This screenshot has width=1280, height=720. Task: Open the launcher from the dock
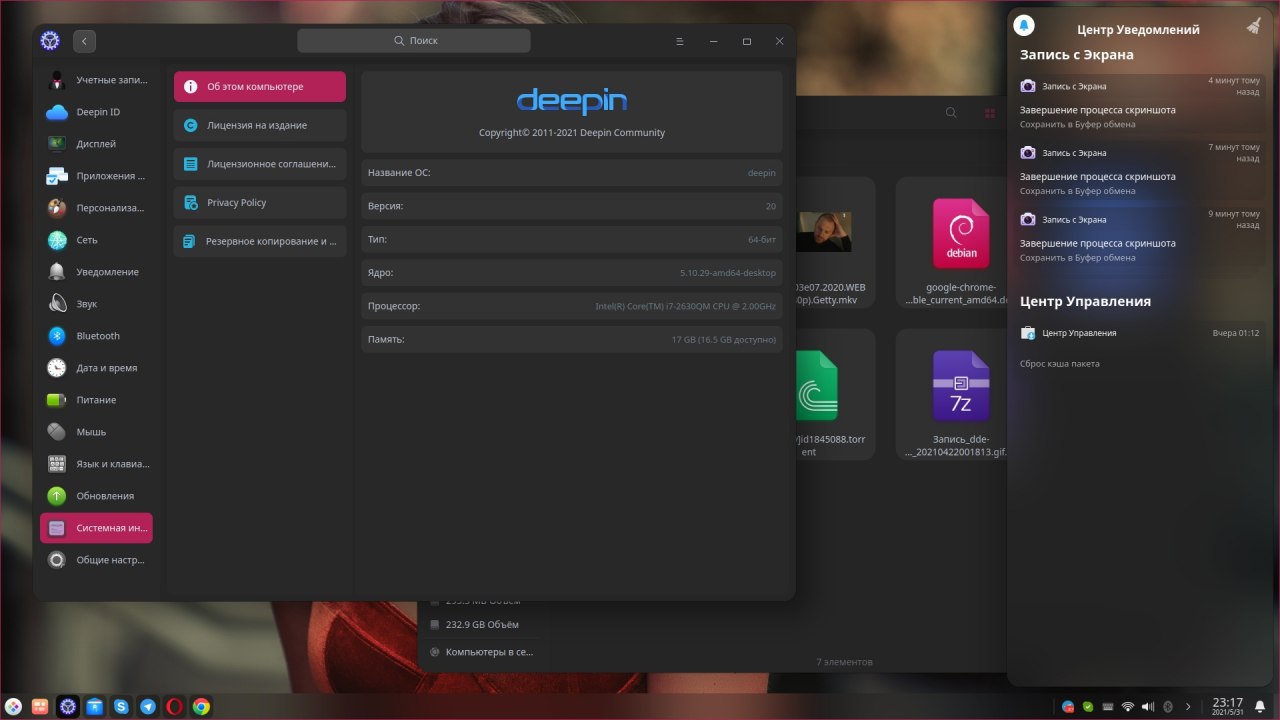pos(14,706)
